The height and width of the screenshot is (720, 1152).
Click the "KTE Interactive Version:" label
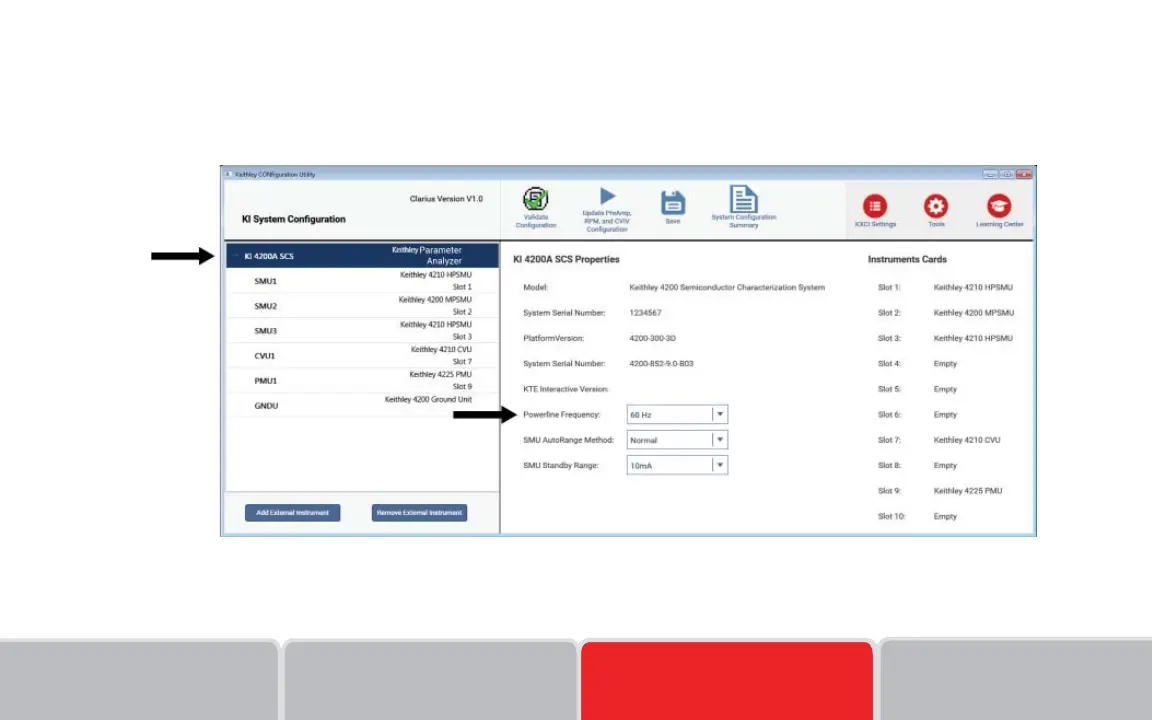point(566,389)
